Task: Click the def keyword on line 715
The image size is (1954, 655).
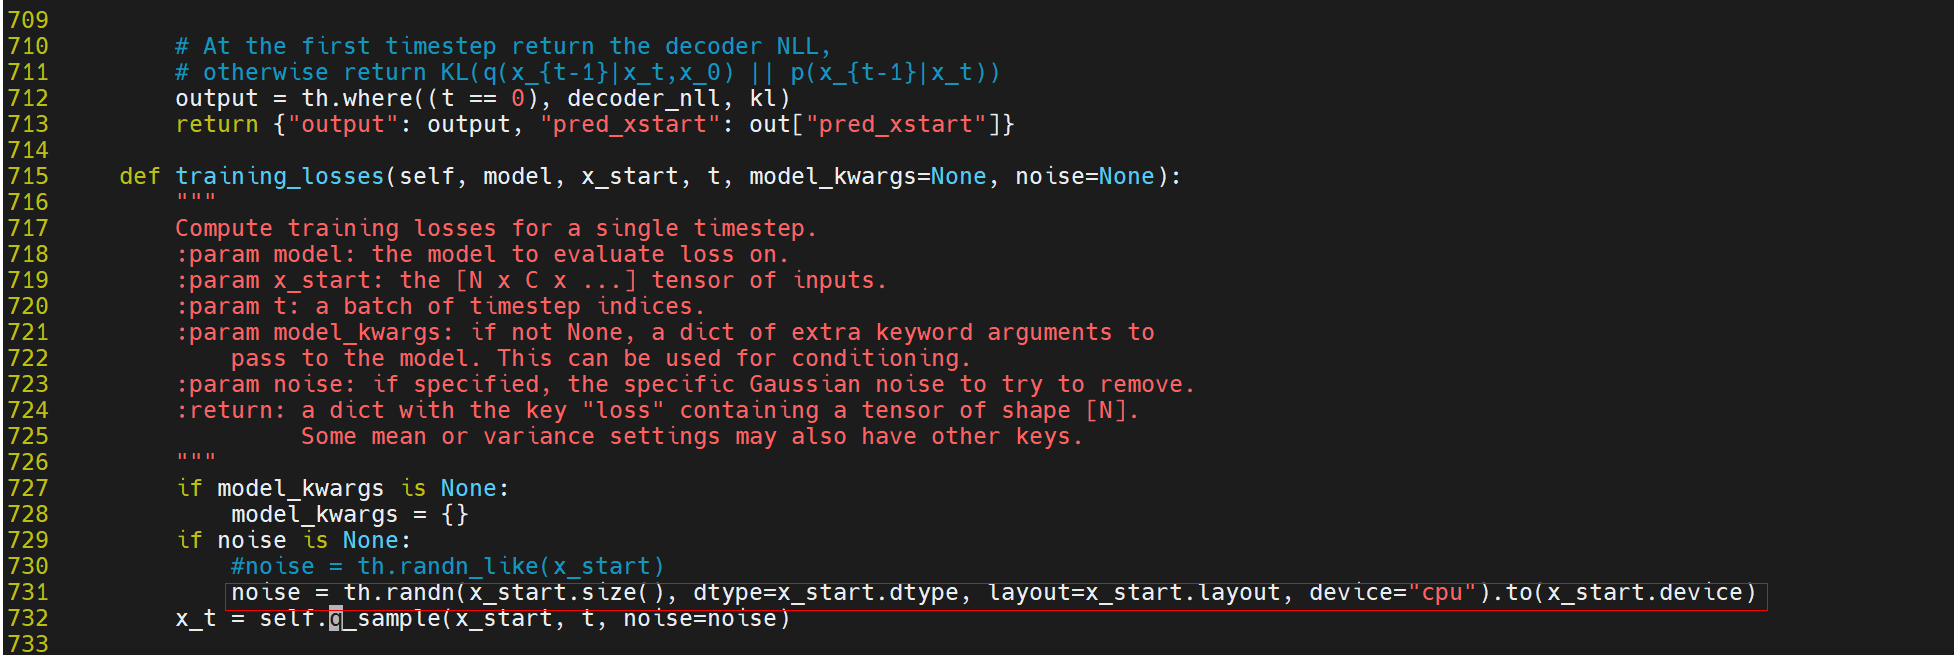Action: (x=140, y=176)
